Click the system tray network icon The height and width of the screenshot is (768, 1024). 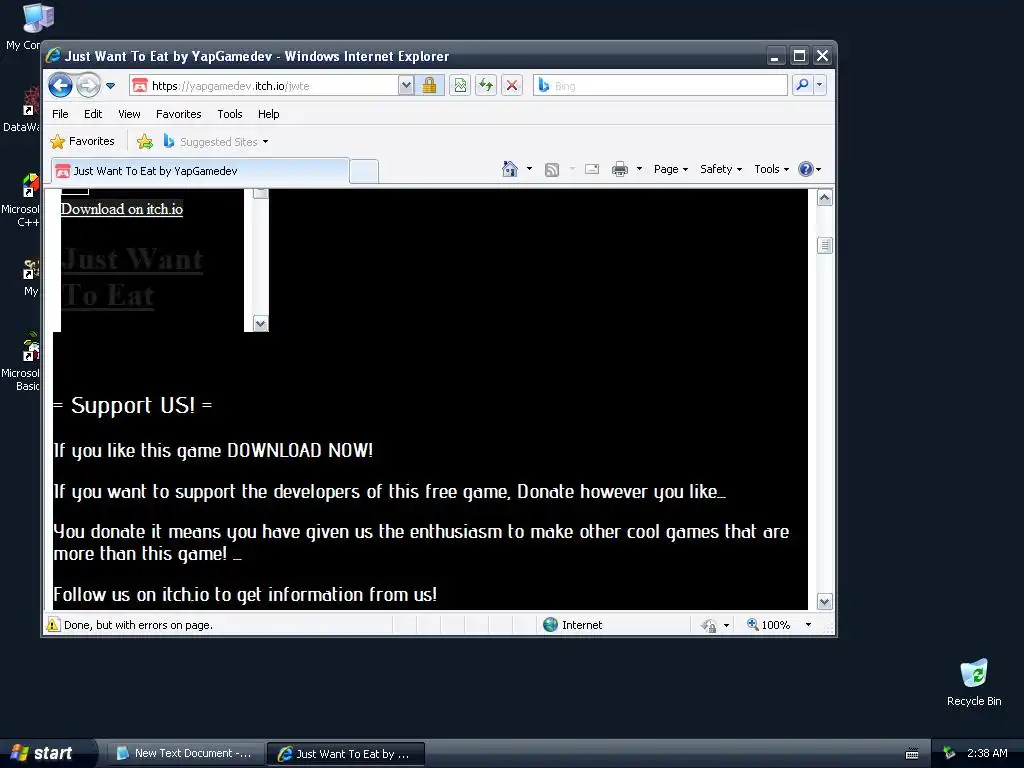(950, 754)
